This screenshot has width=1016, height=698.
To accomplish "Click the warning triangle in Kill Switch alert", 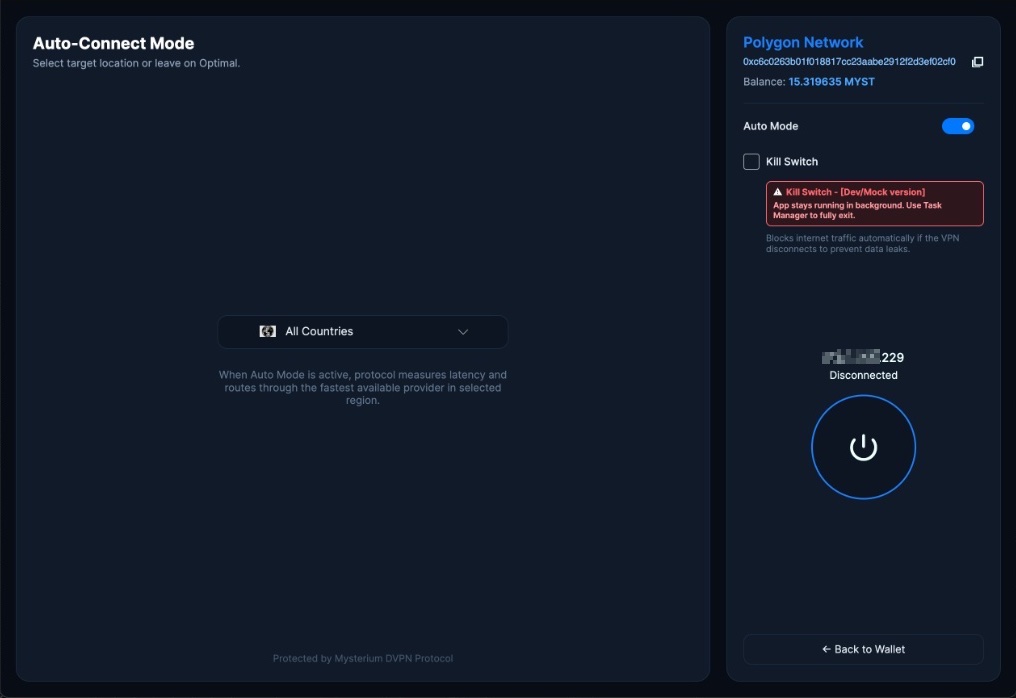I will click(778, 192).
